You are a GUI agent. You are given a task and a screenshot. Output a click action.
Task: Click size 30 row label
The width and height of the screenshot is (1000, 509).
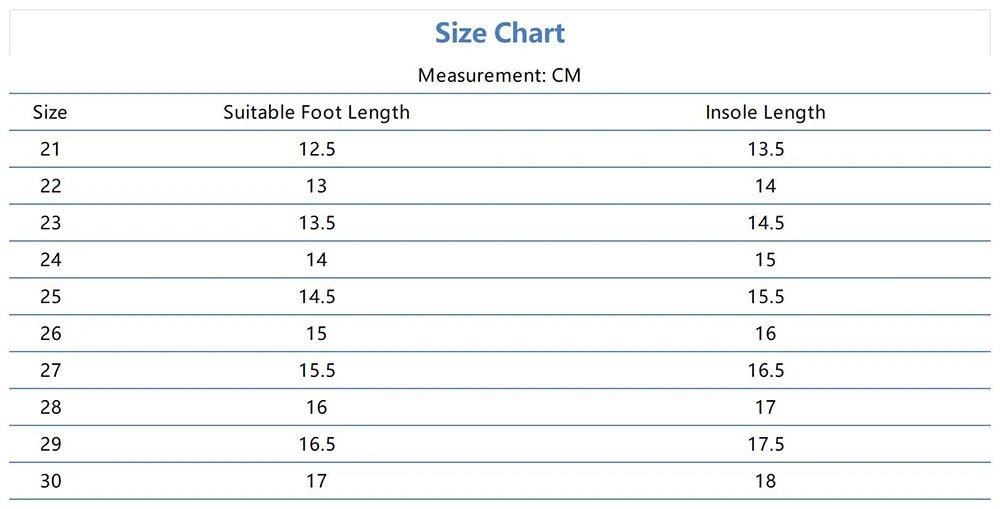[50, 481]
